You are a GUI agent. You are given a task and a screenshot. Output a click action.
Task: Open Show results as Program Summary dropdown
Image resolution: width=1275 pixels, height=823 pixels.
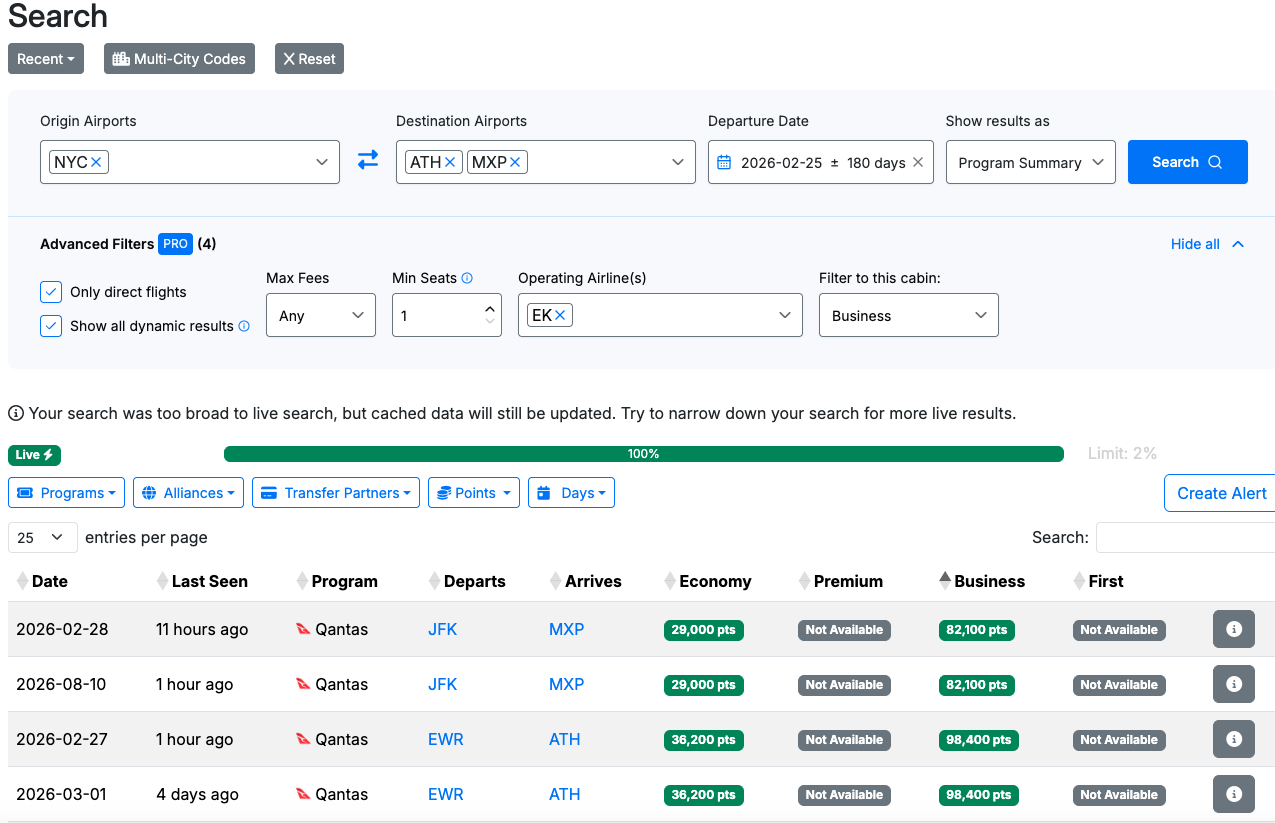click(x=1030, y=162)
